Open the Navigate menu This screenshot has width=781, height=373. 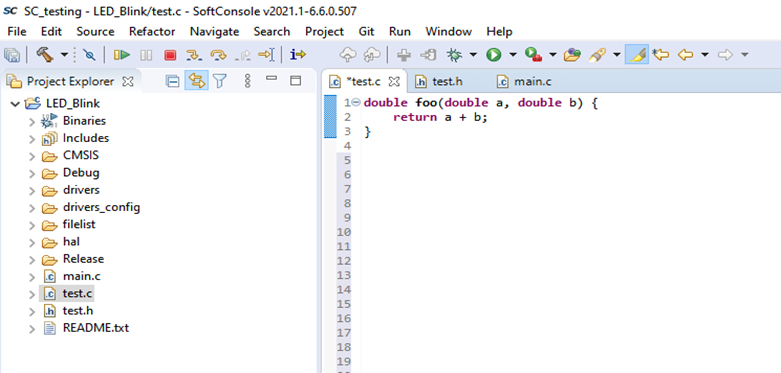(x=214, y=31)
